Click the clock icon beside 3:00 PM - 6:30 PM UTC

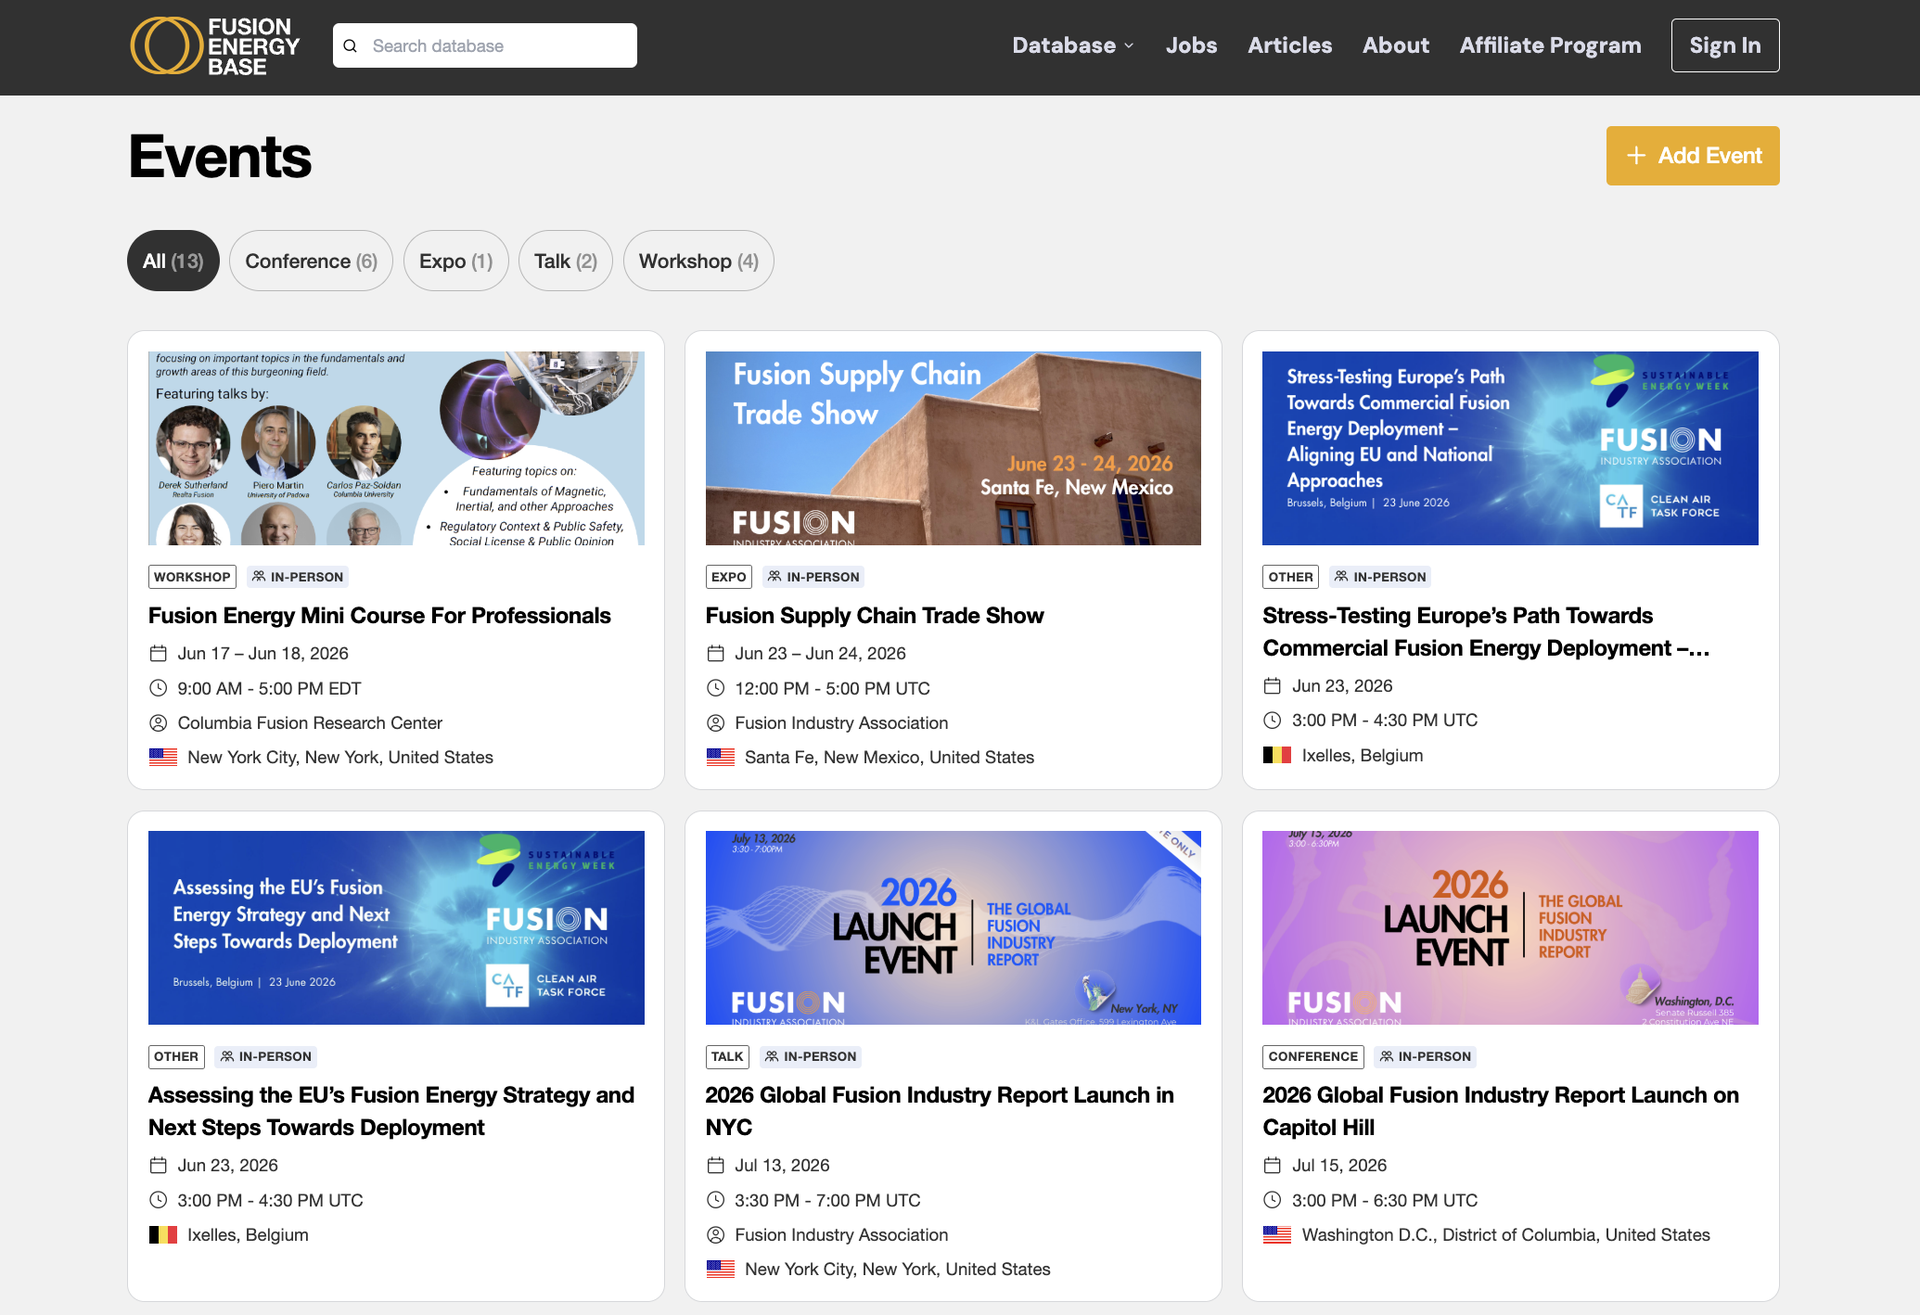coord(1272,1200)
